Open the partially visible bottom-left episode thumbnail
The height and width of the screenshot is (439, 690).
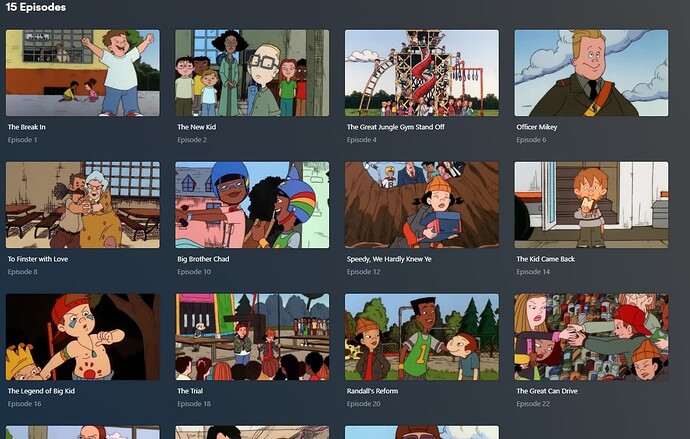83,432
